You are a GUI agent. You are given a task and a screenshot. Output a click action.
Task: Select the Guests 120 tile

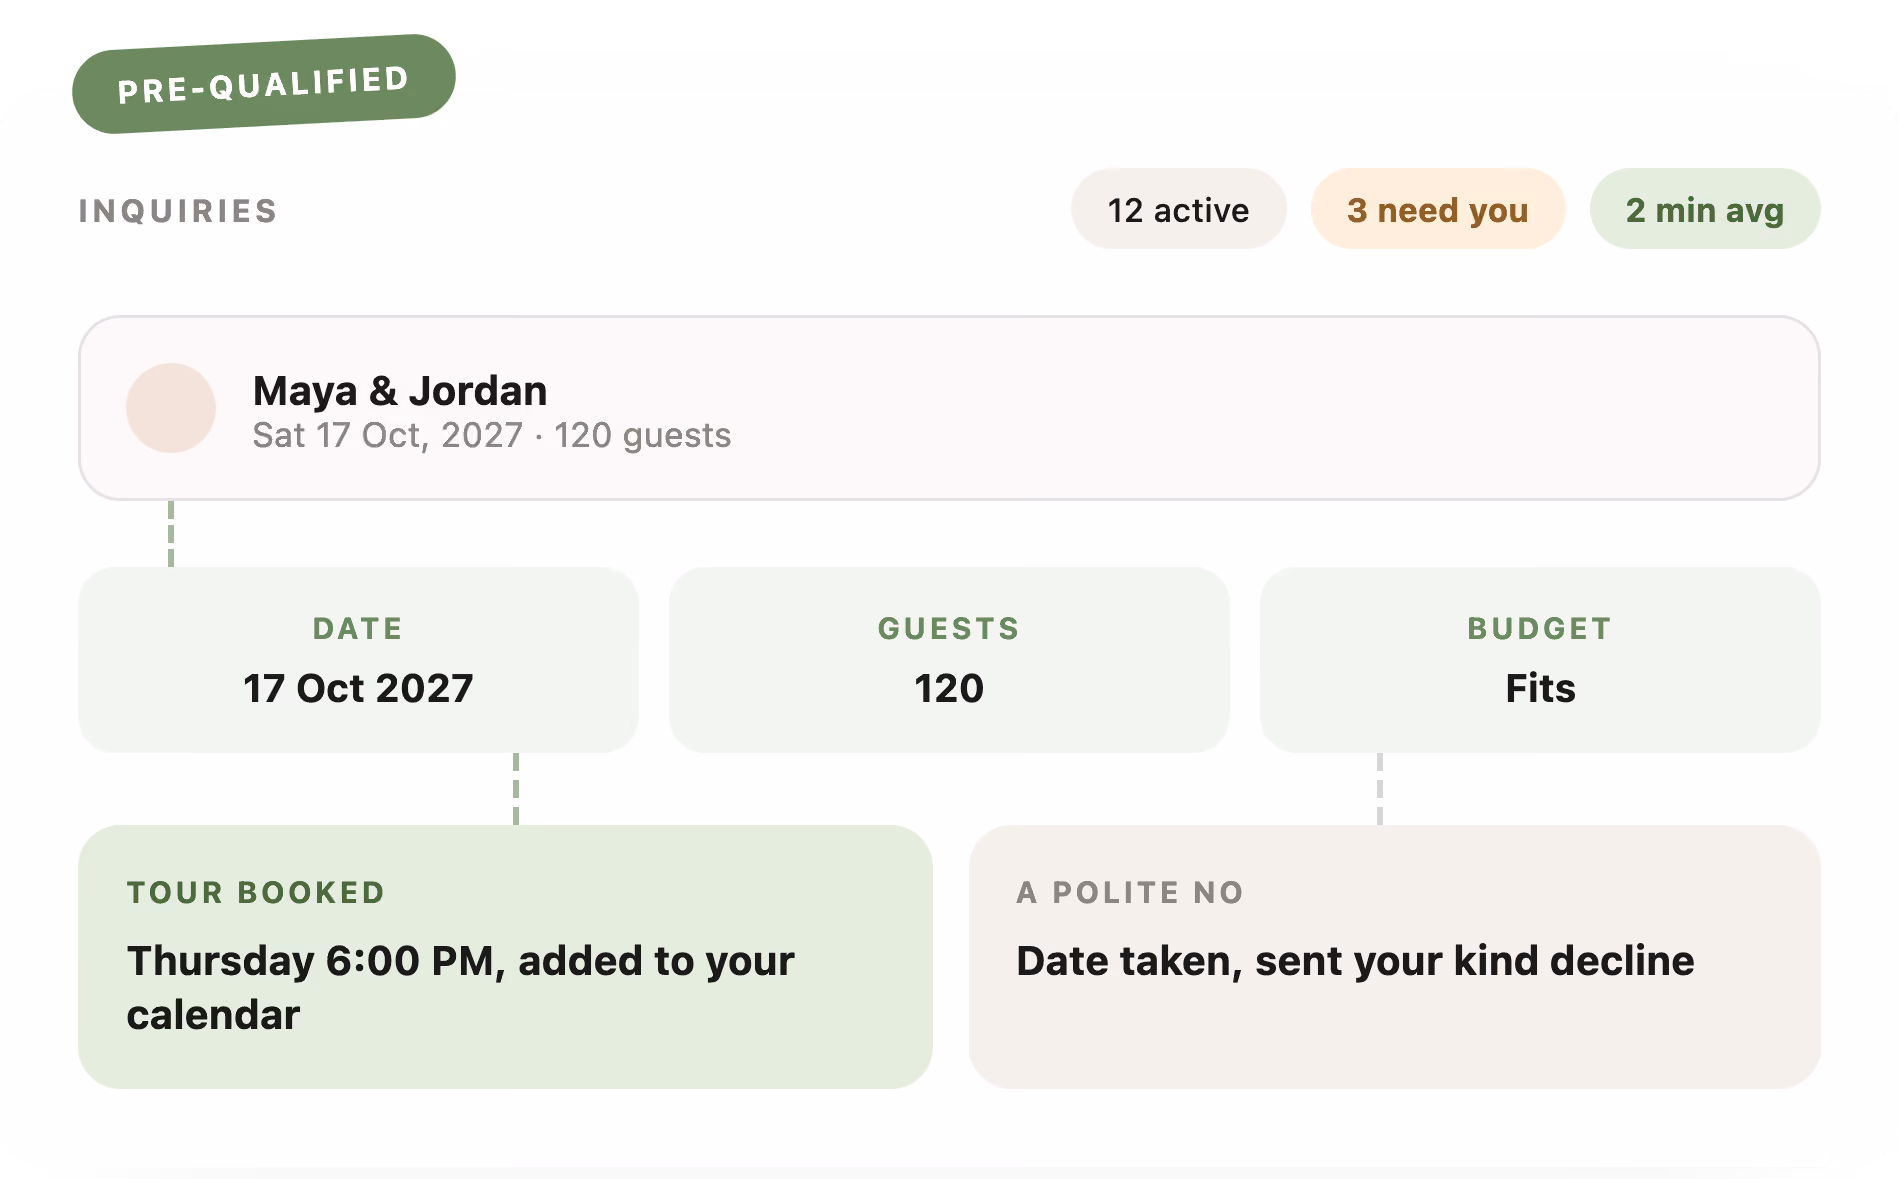click(x=949, y=660)
